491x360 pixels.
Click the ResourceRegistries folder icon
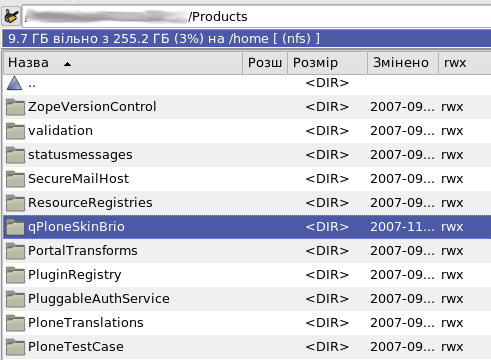click(15, 203)
